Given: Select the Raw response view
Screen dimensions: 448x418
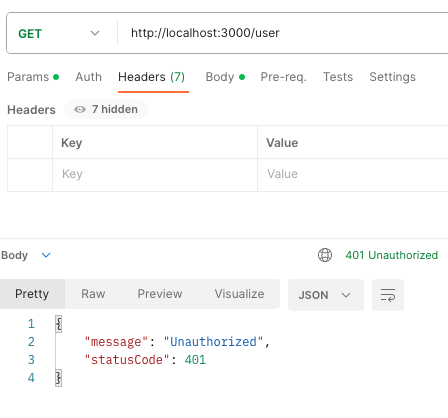Looking at the screenshot, I should 93,294.
